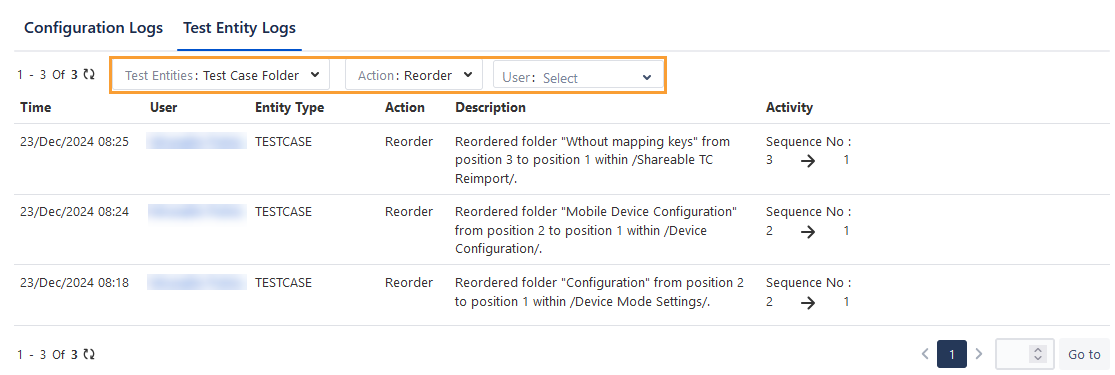Screen dimensions: 1115x375
Task: Click the top refresh icon beside the record count
Action: pyautogui.click(x=88, y=75)
